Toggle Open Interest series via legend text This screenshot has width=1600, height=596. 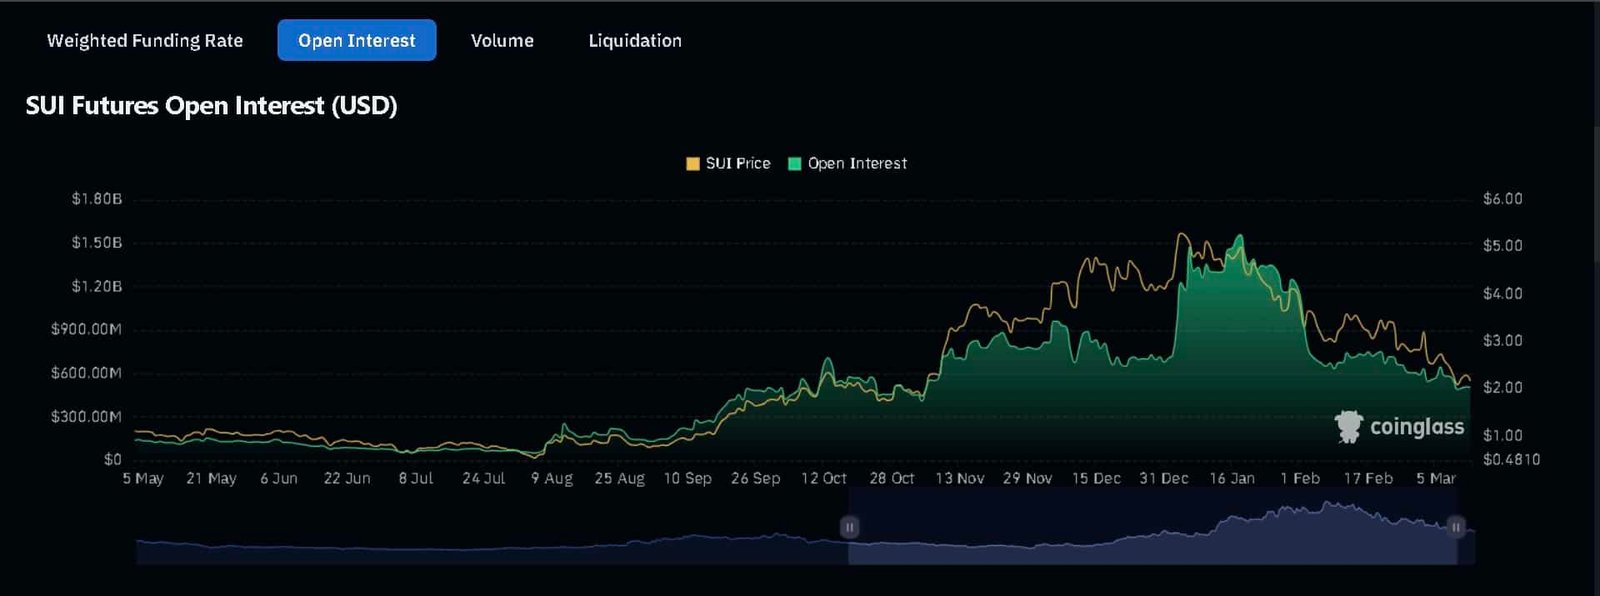(857, 164)
